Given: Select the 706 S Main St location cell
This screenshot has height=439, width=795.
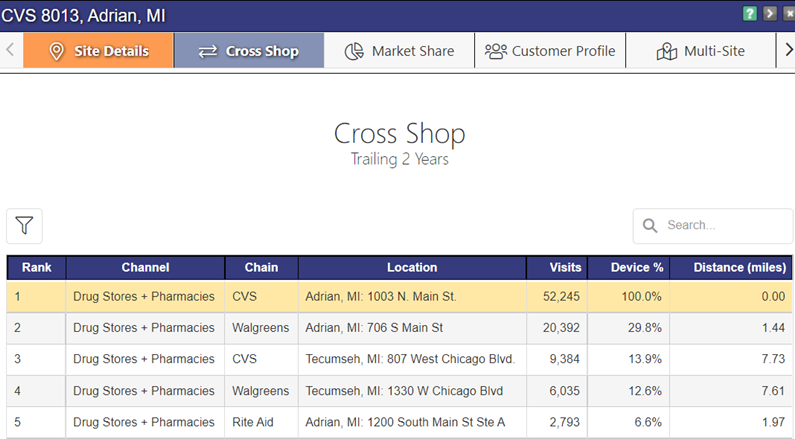Looking at the screenshot, I should [412, 328].
